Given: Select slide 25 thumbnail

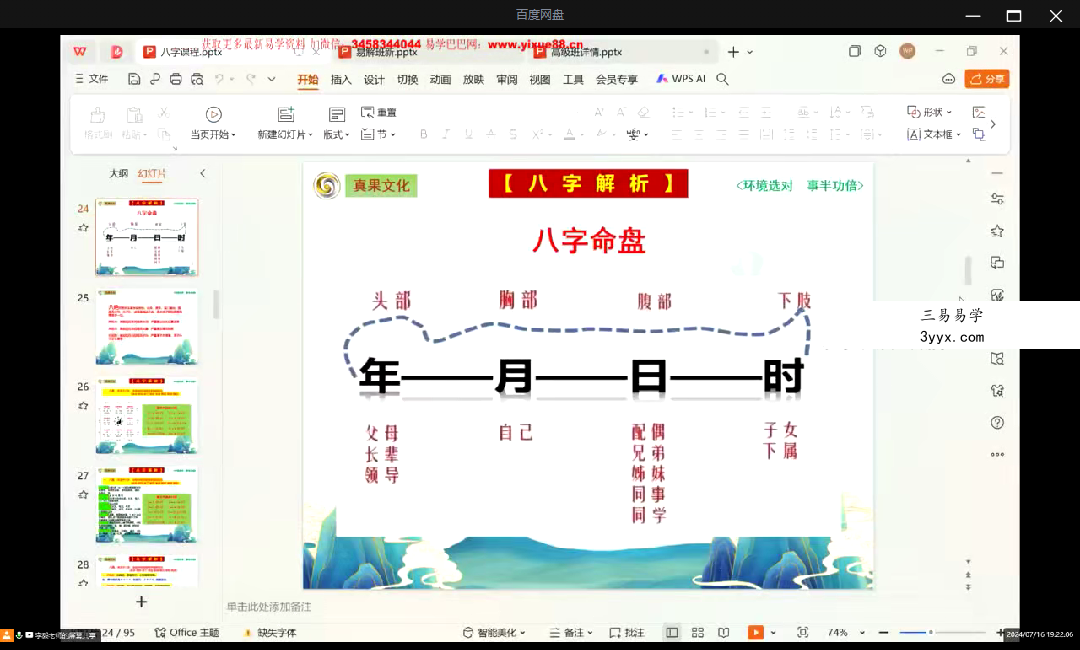Looking at the screenshot, I should click(x=147, y=326).
